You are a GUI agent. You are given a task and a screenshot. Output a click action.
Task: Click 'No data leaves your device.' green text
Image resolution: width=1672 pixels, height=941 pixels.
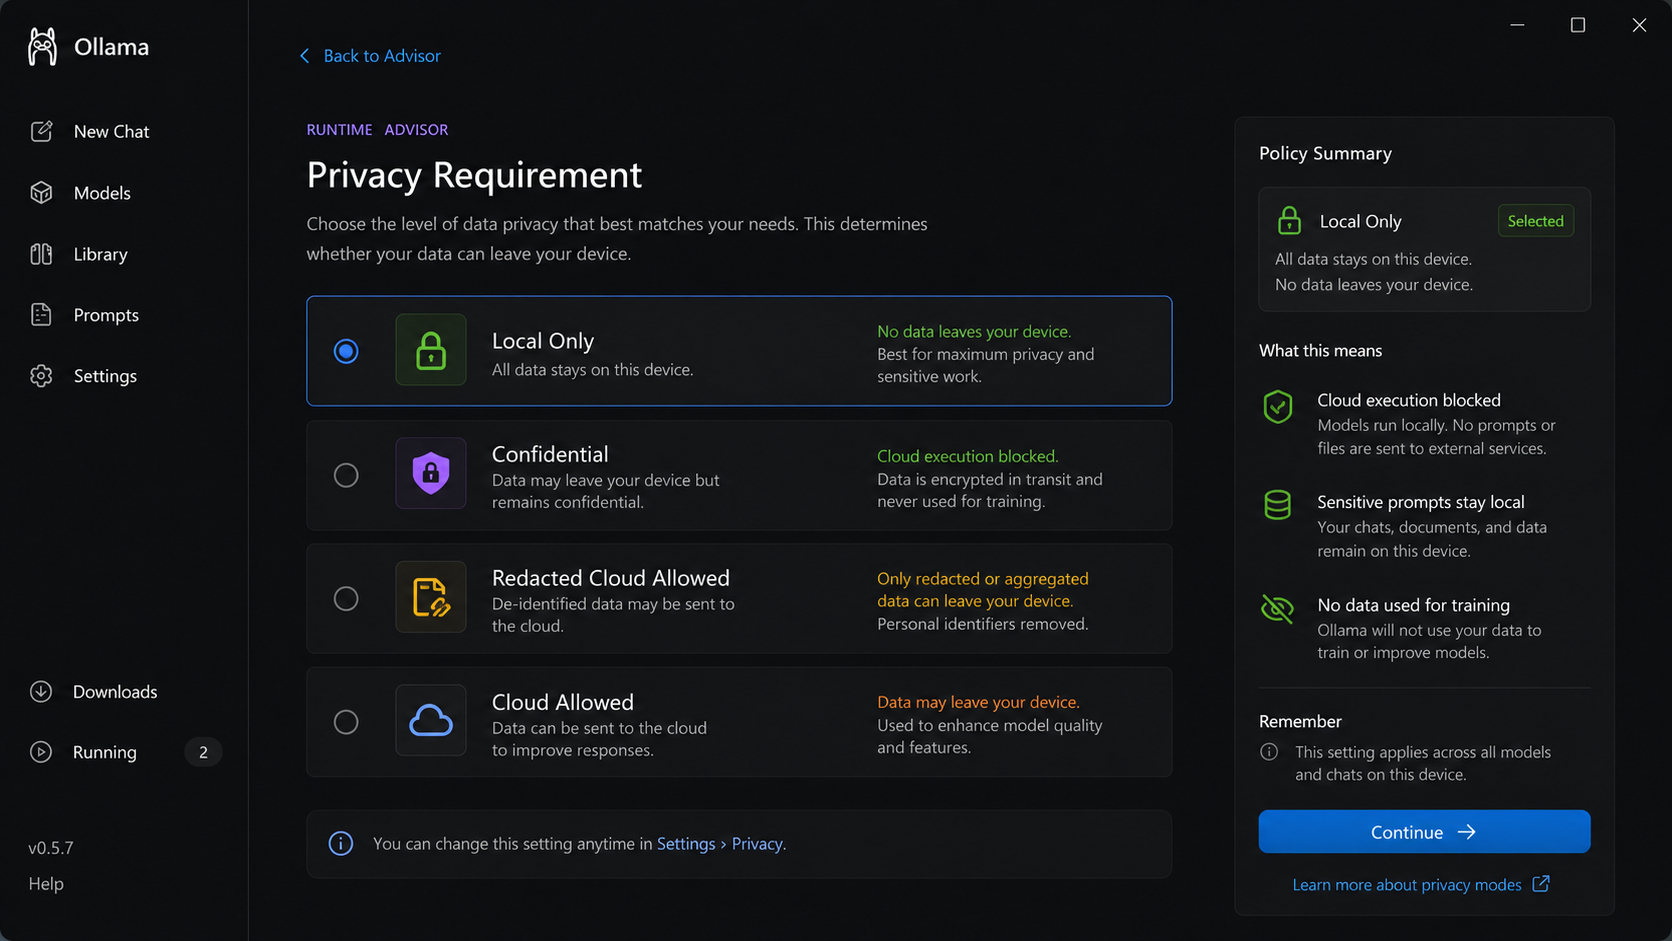tap(974, 331)
